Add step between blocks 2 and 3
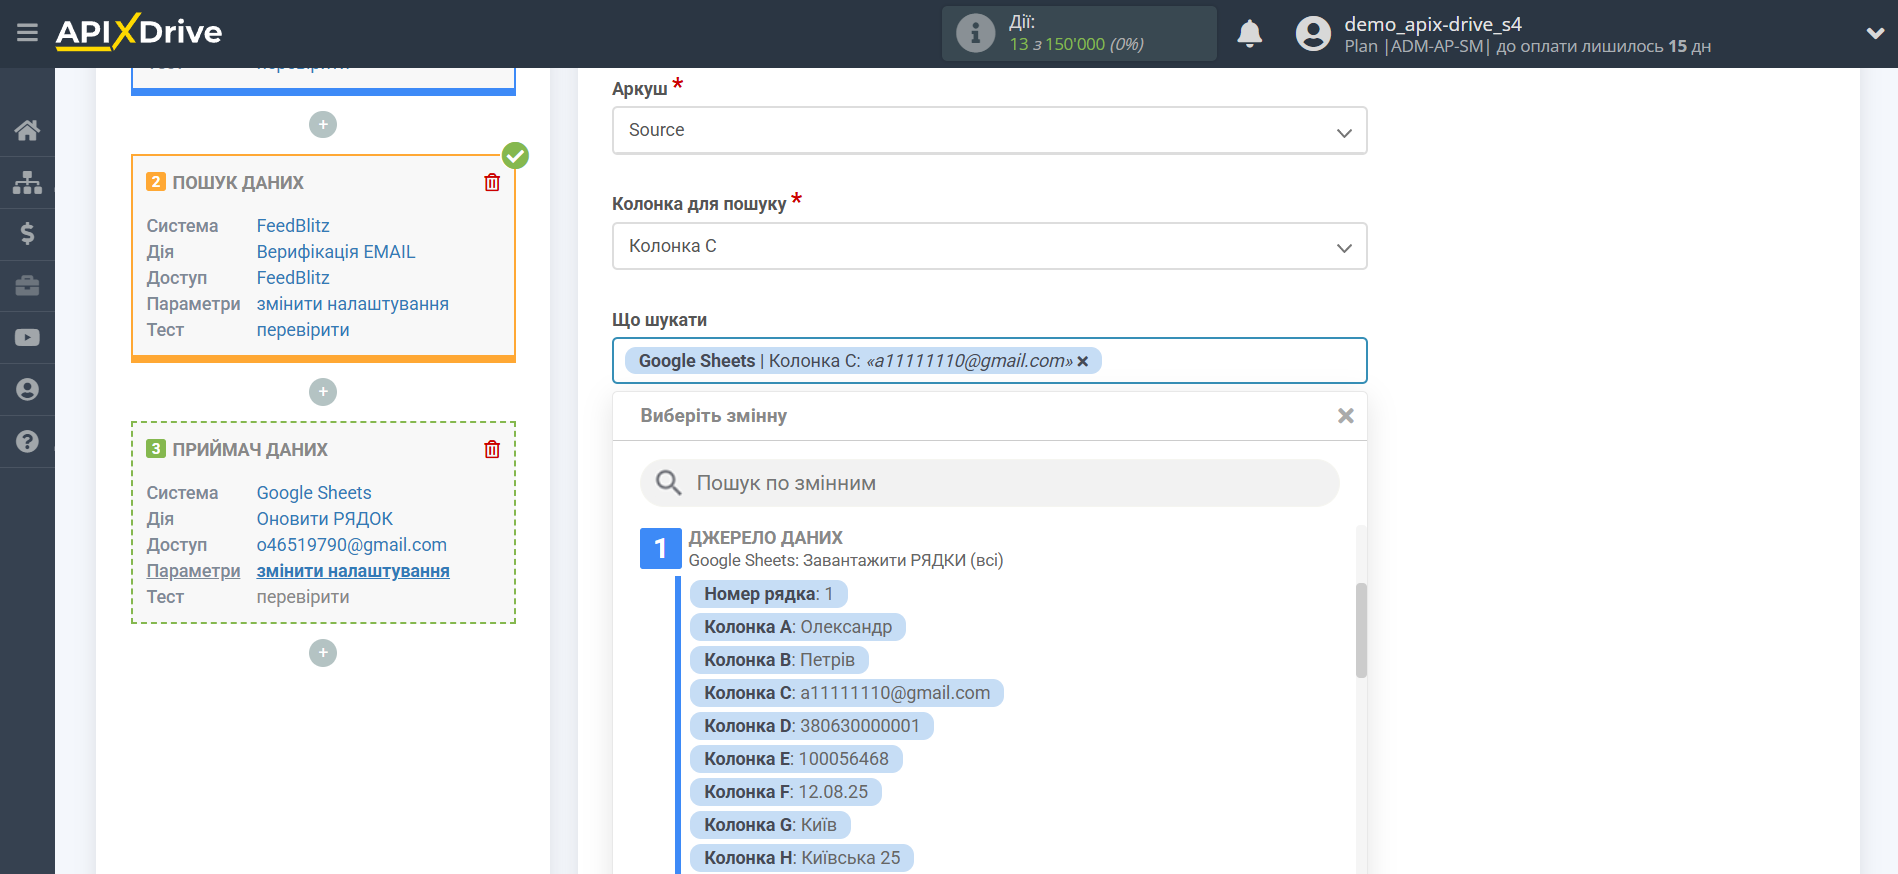Image resolution: width=1898 pixels, height=874 pixels. click(323, 392)
